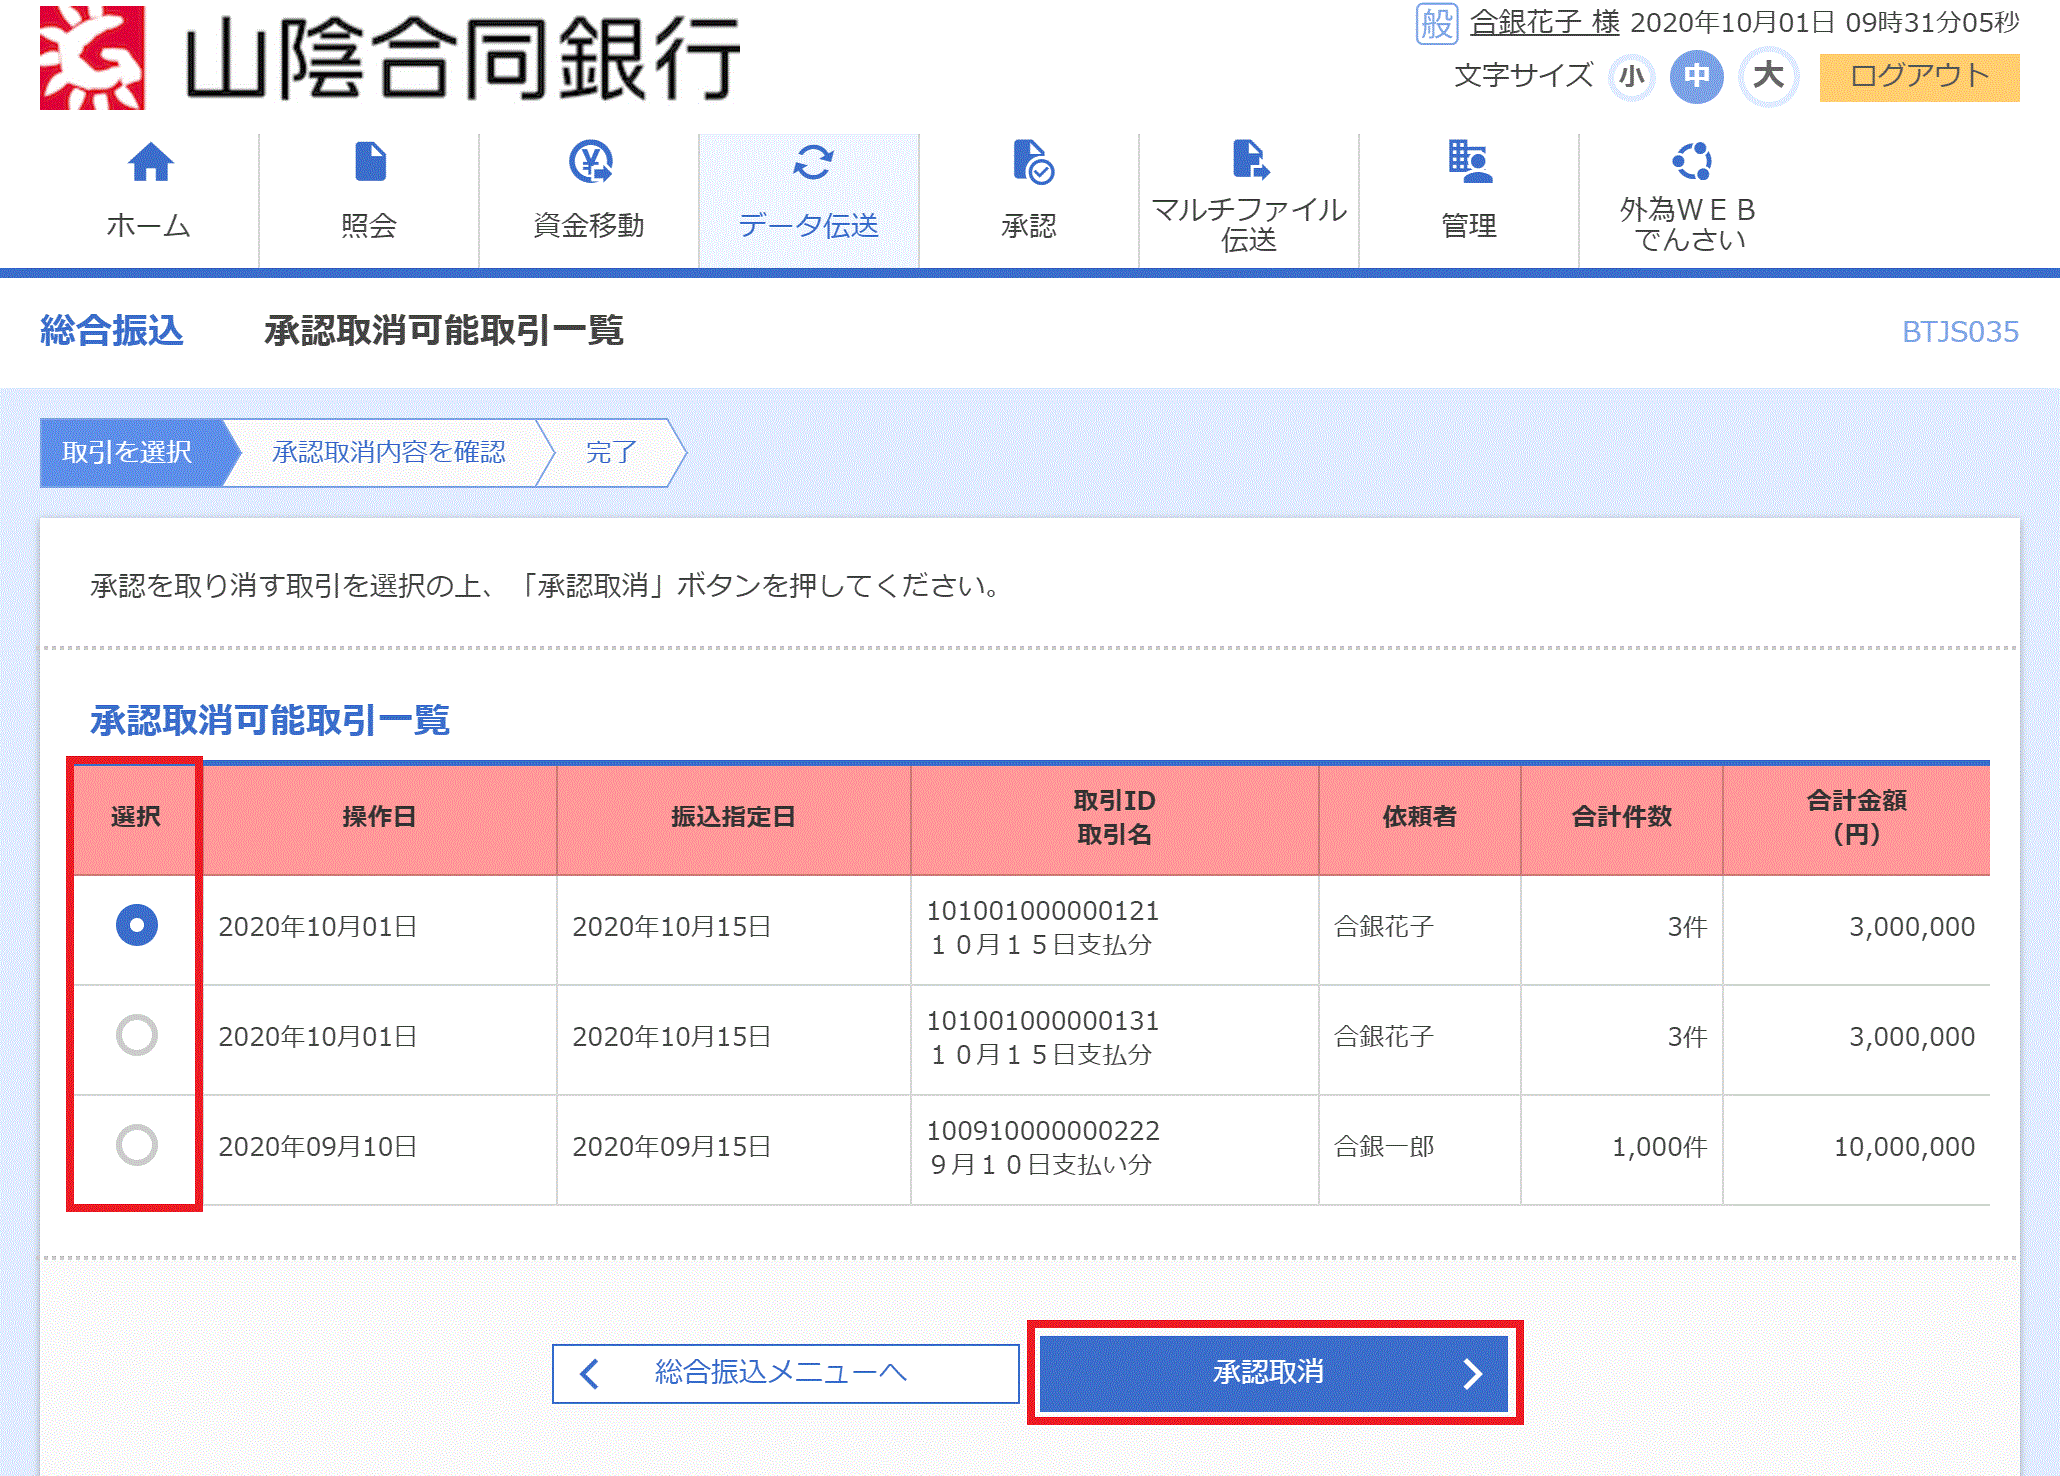This screenshot has height=1476, width=2060.
Task: Click the 承認取消可能取引一覧 section heading
Action: tap(270, 720)
